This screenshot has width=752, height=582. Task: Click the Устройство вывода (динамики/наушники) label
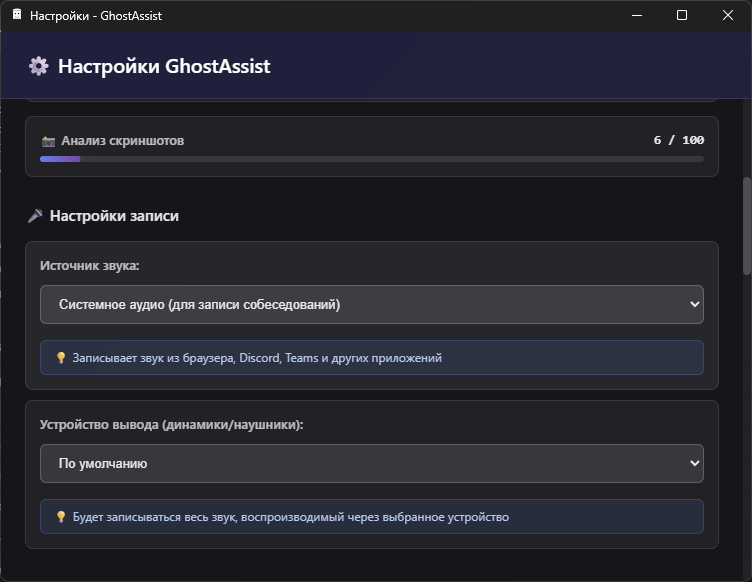(171, 424)
